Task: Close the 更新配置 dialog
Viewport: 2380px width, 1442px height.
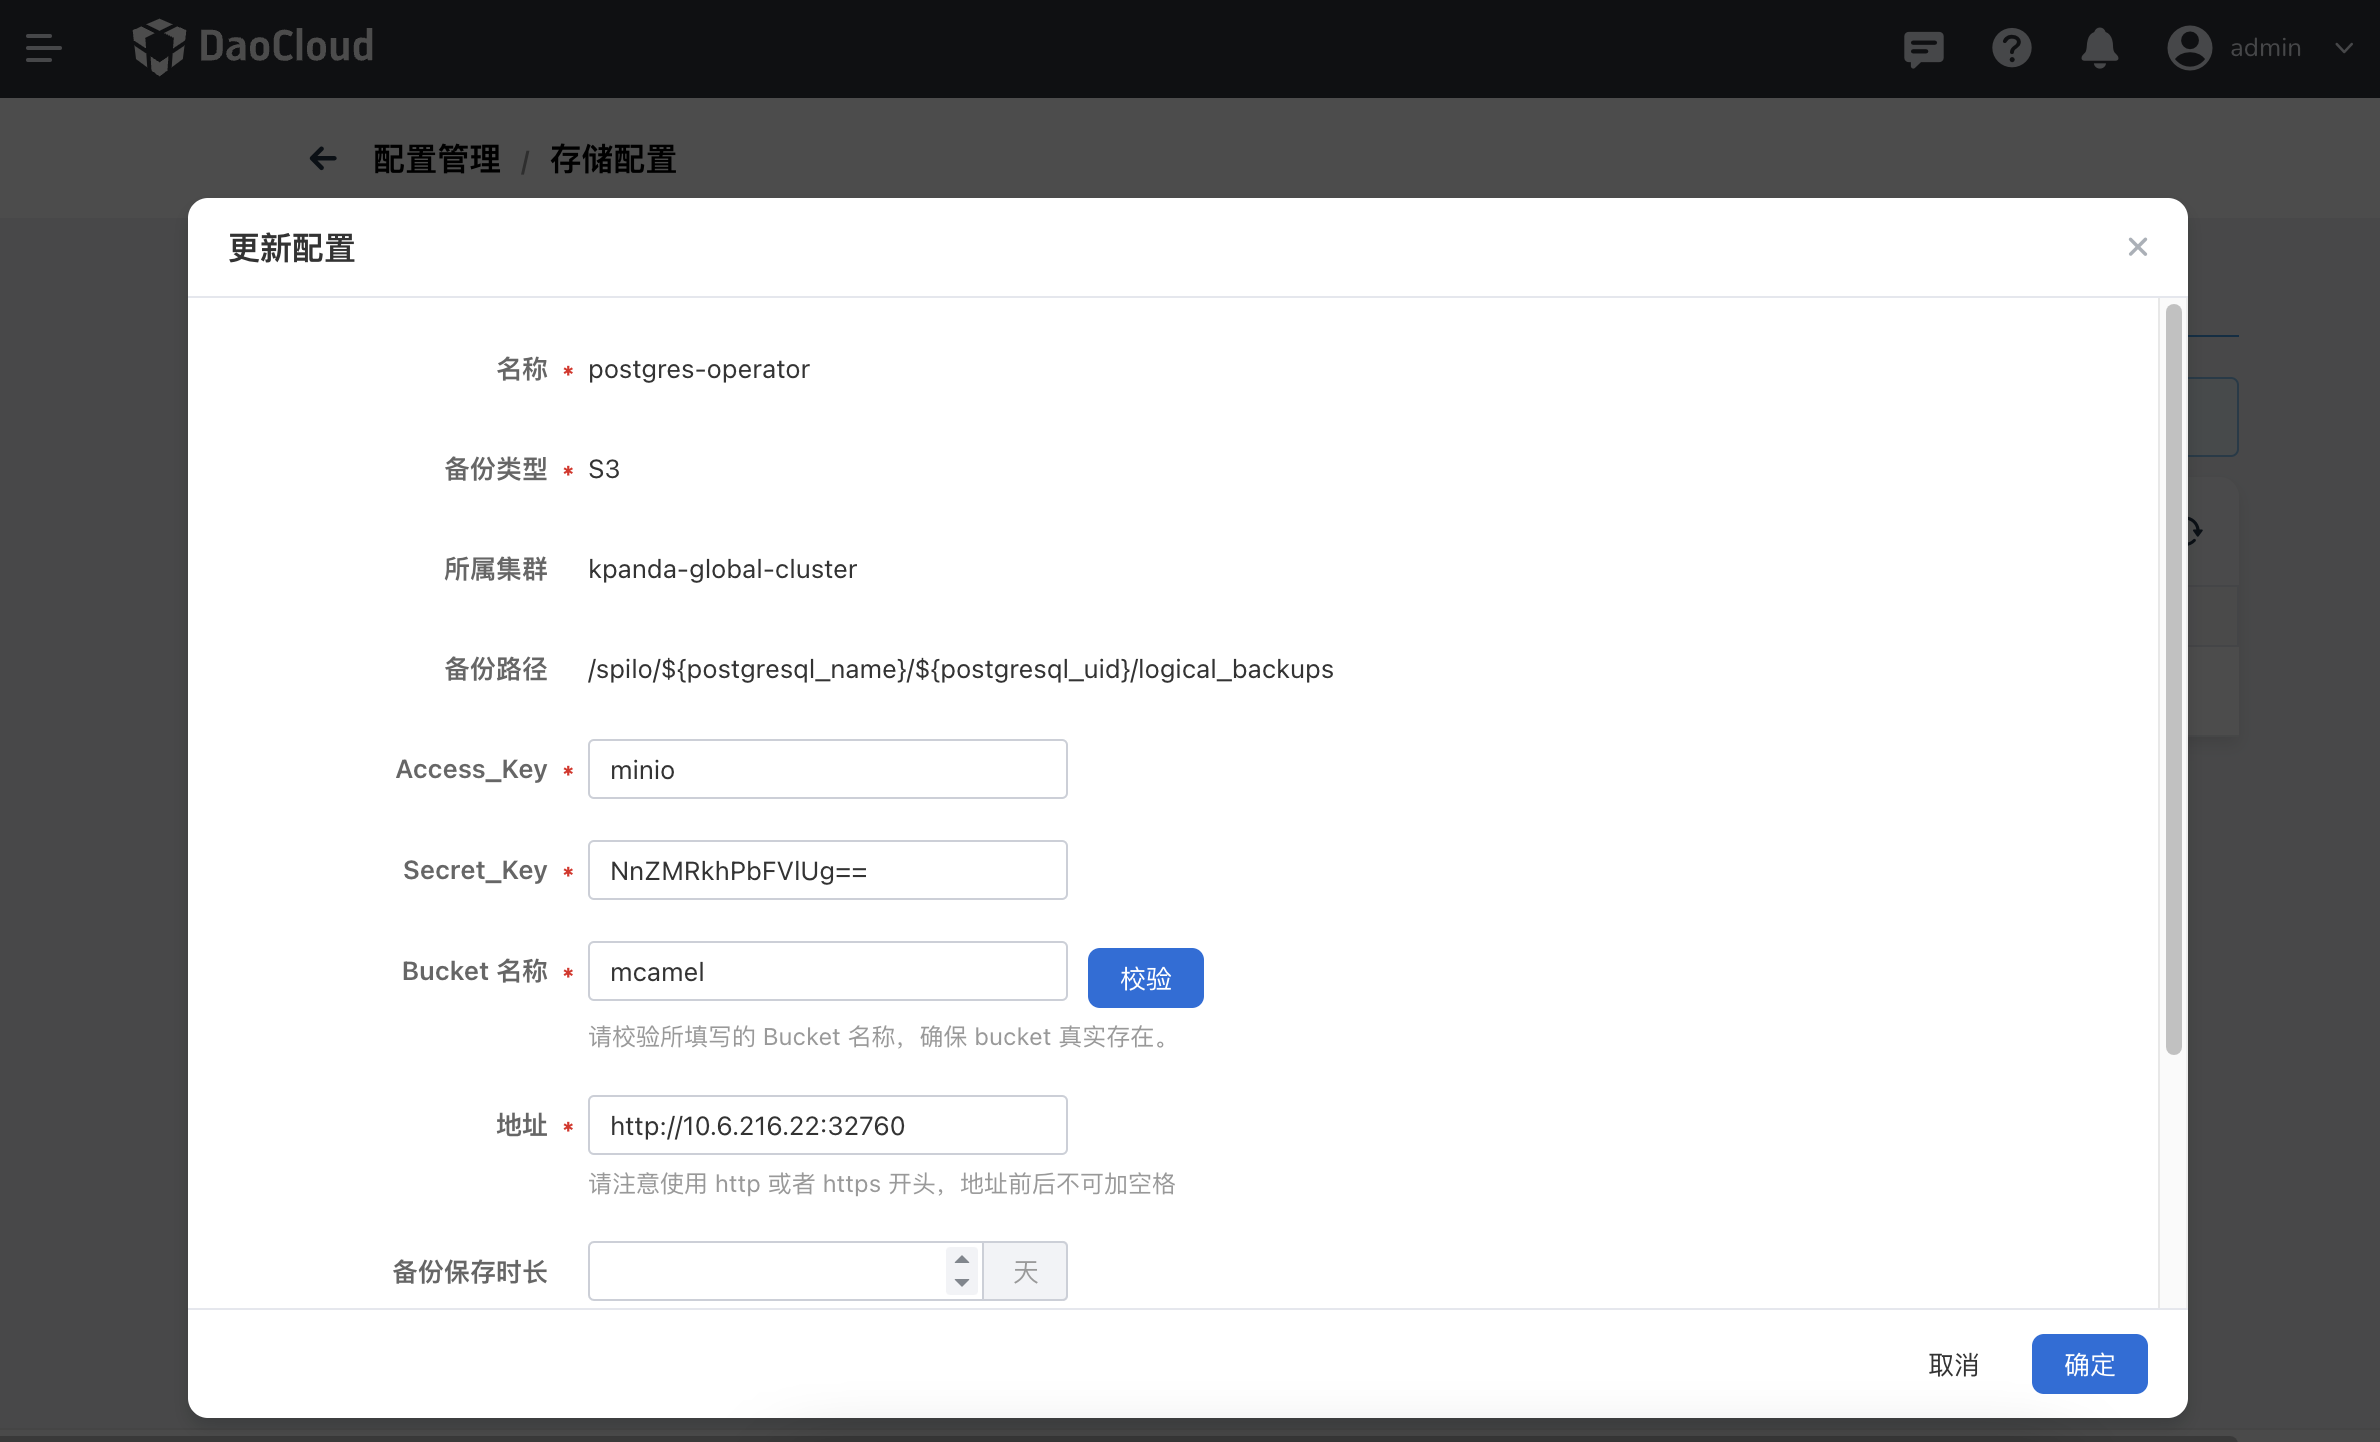Action: point(2137,247)
